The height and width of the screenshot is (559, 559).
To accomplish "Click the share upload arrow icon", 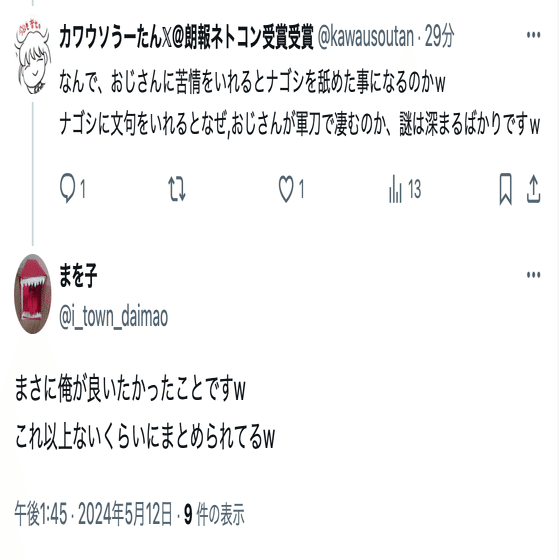I will [533, 189].
